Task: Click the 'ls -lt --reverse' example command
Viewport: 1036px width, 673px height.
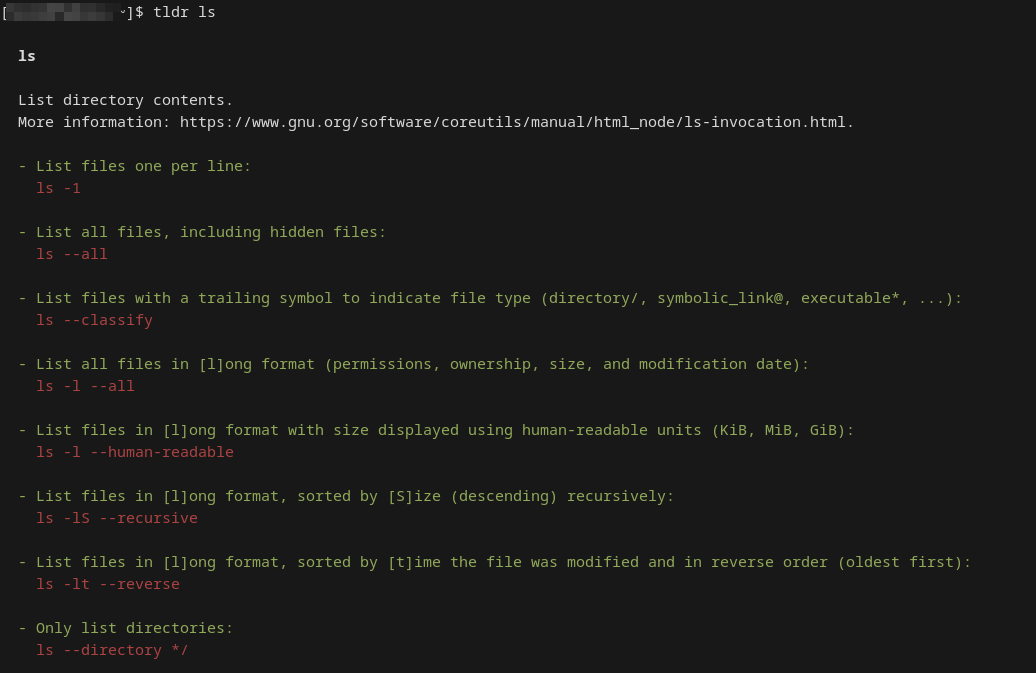Action: point(107,584)
